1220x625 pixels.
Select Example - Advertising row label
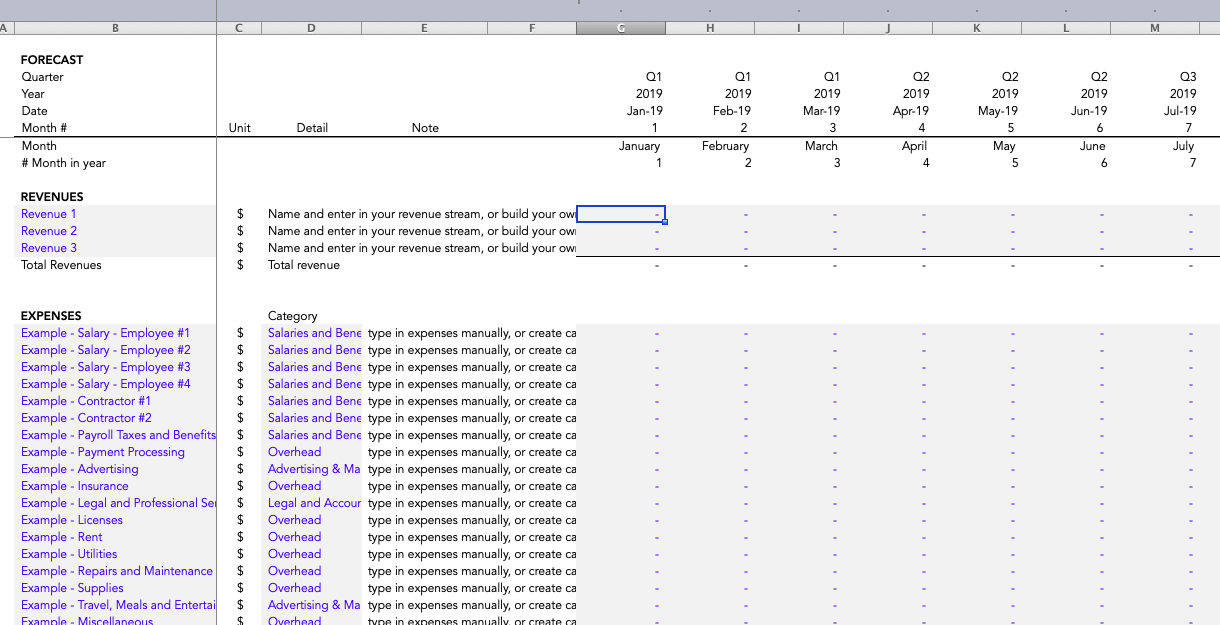(80, 469)
